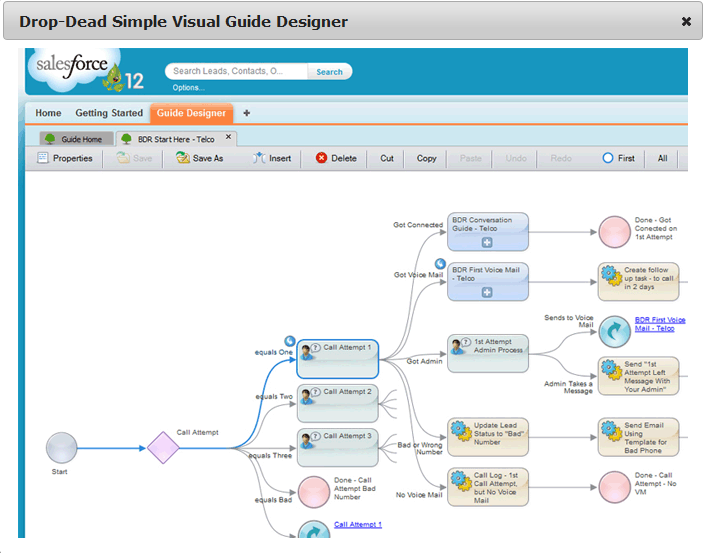Open the Call Attempt 1 link
This screenshot has width=704, height=553.
pyautogui.click(x=357, y=524)
